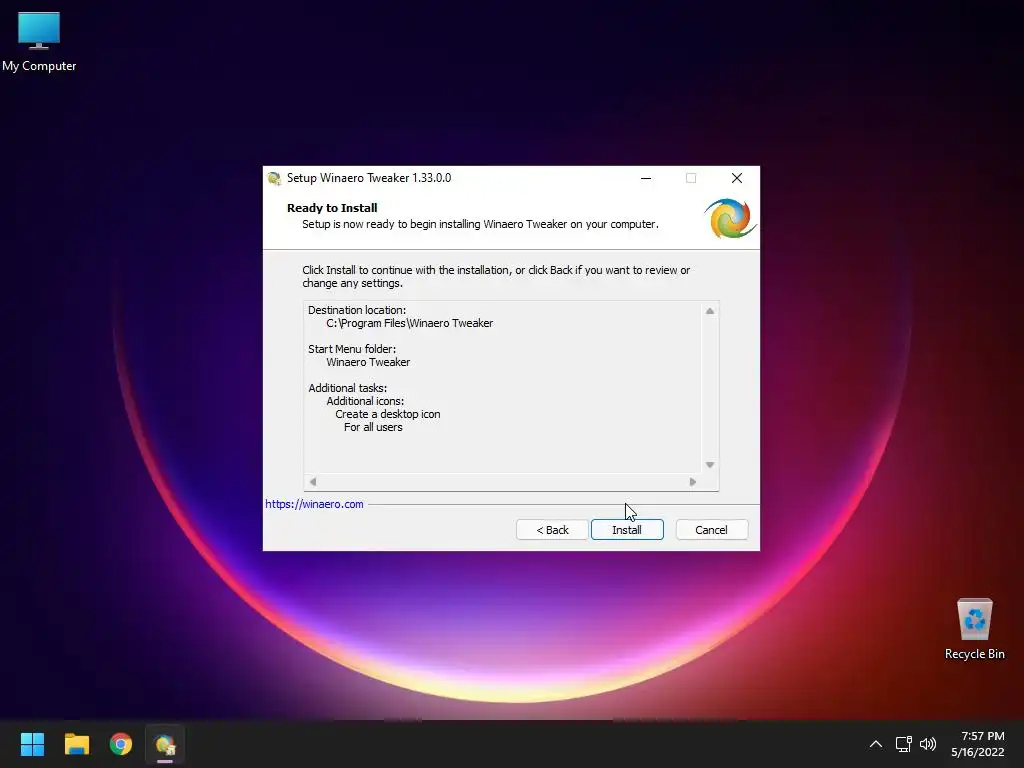1024x768 pixels.
Task: Select the Recycle Bin desktop icon
Action: [974, 629]
